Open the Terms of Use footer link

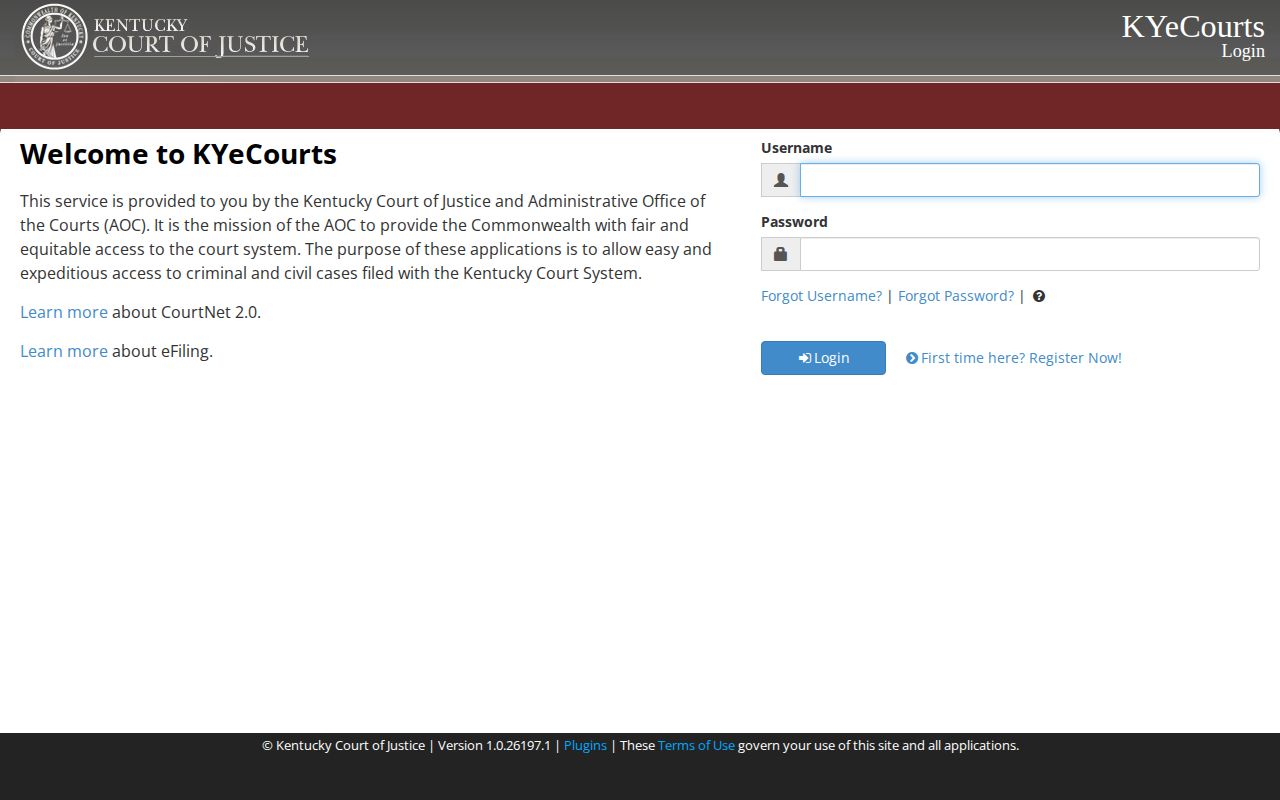coord(696,745)
